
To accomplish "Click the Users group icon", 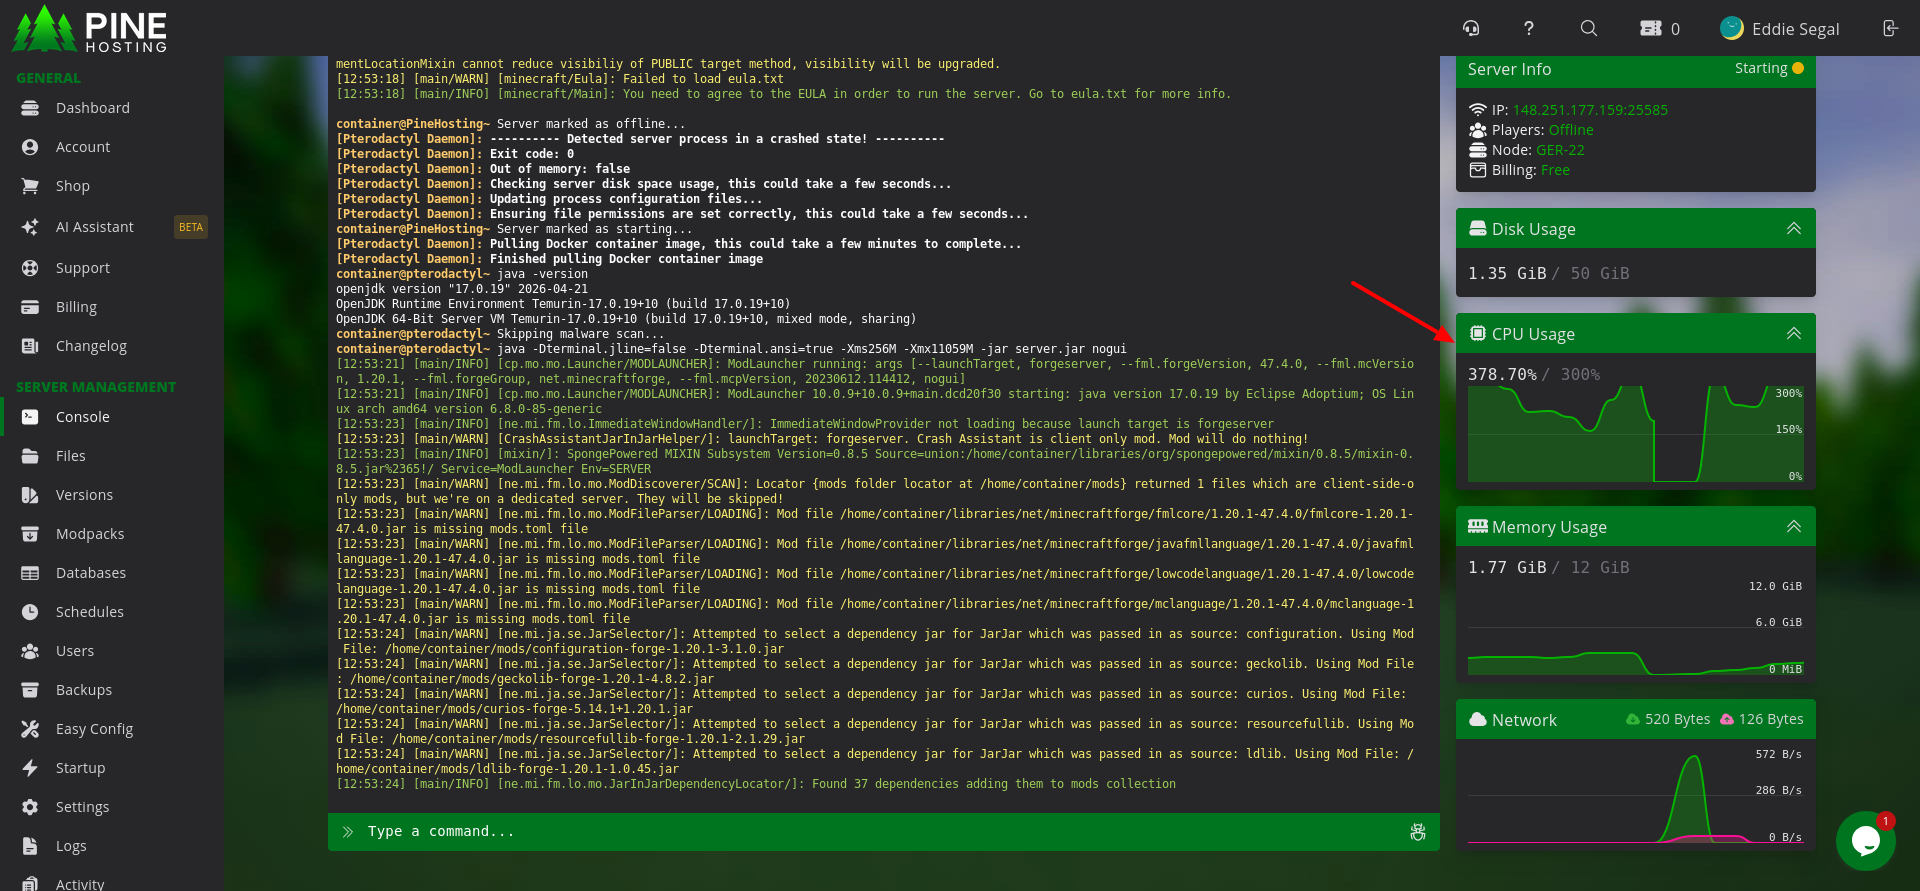I will point(30,651).
